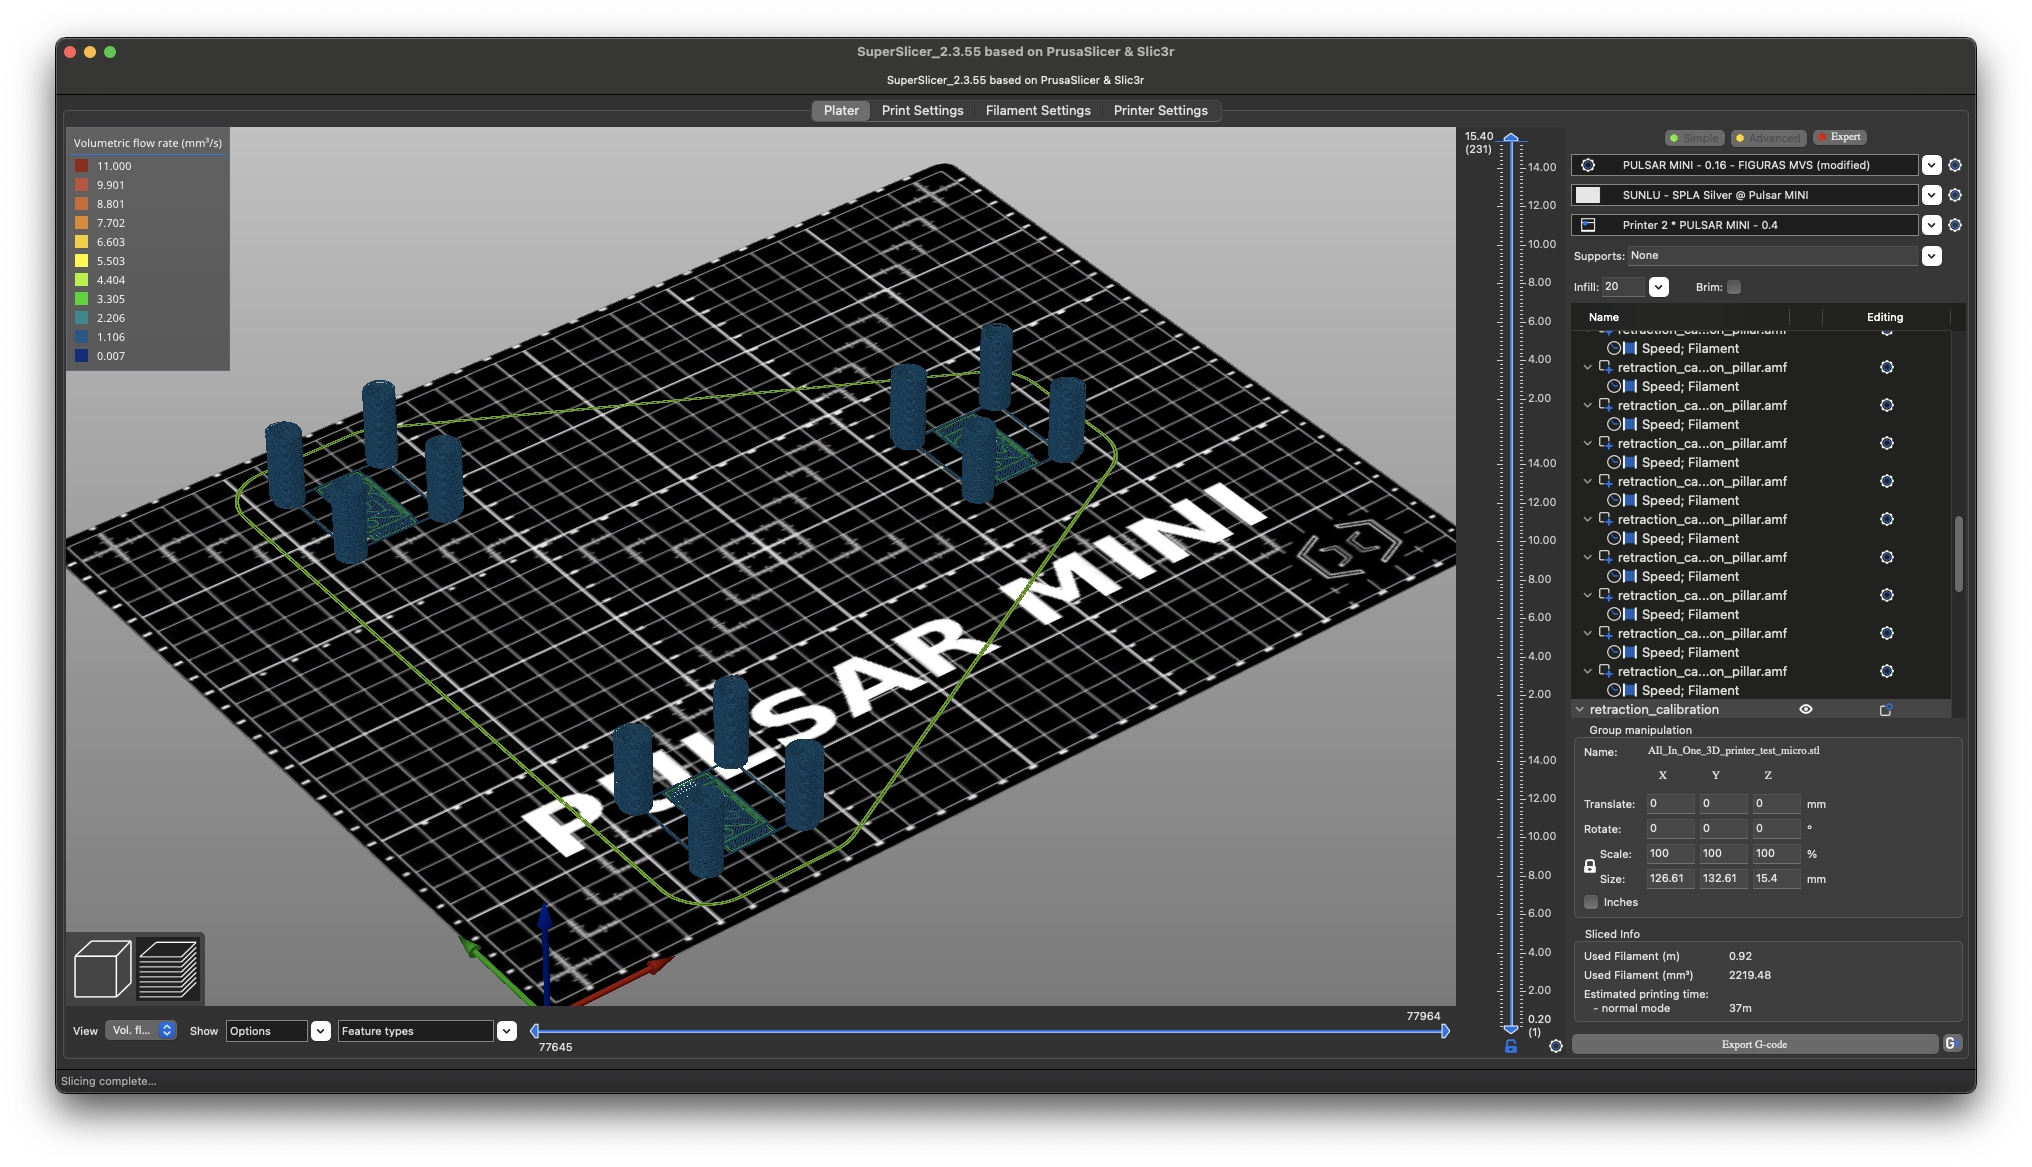The height and width of the screenshot is (1167, 2032).
Task: Switch to sliced layers preview icon
Action: point(168,968)
